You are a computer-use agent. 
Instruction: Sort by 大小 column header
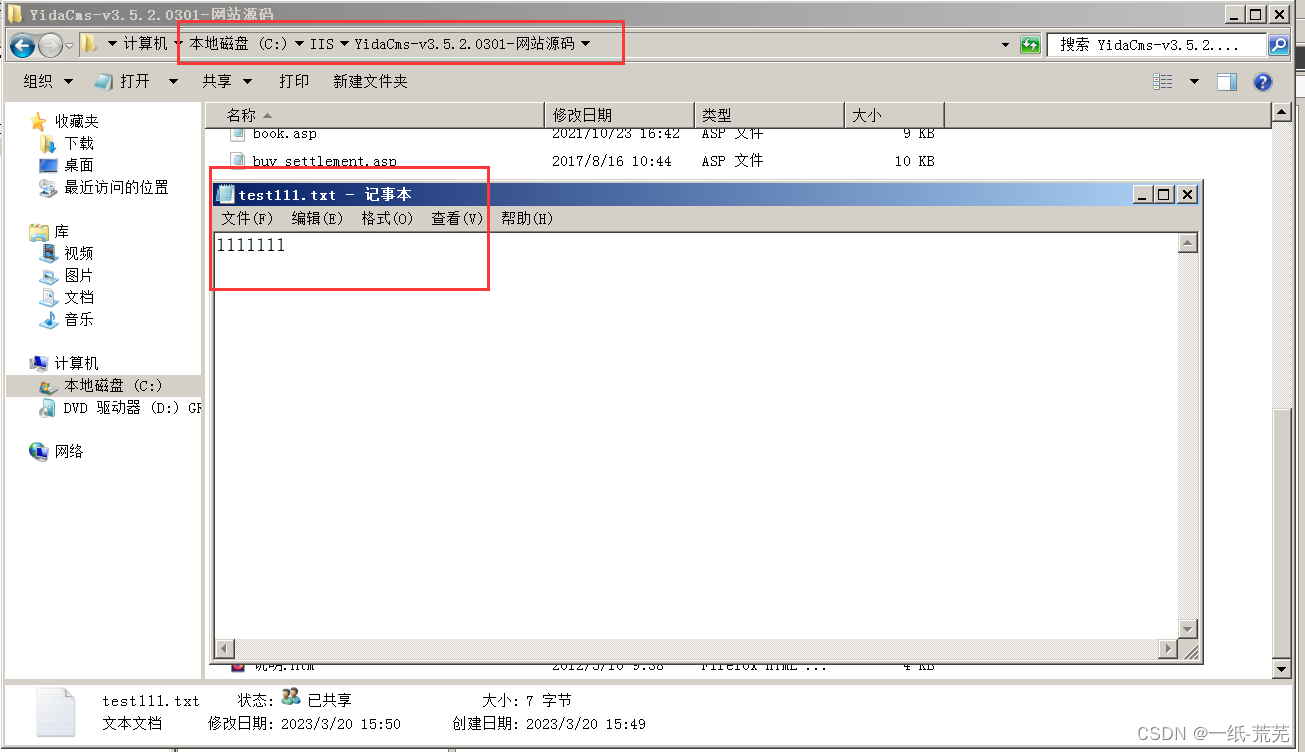click(x=894, y=115)
